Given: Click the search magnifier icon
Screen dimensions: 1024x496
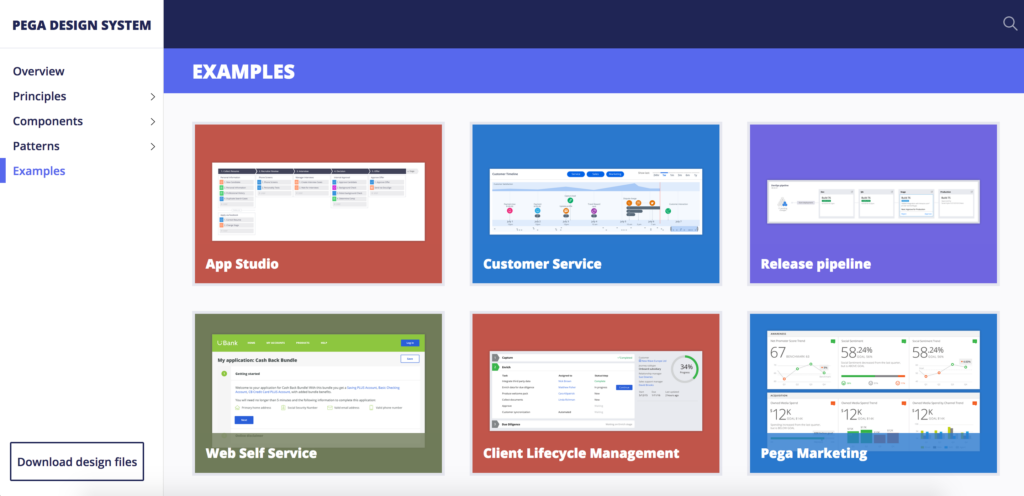Looking at the screenshot, I should (x=1010, y=24).
